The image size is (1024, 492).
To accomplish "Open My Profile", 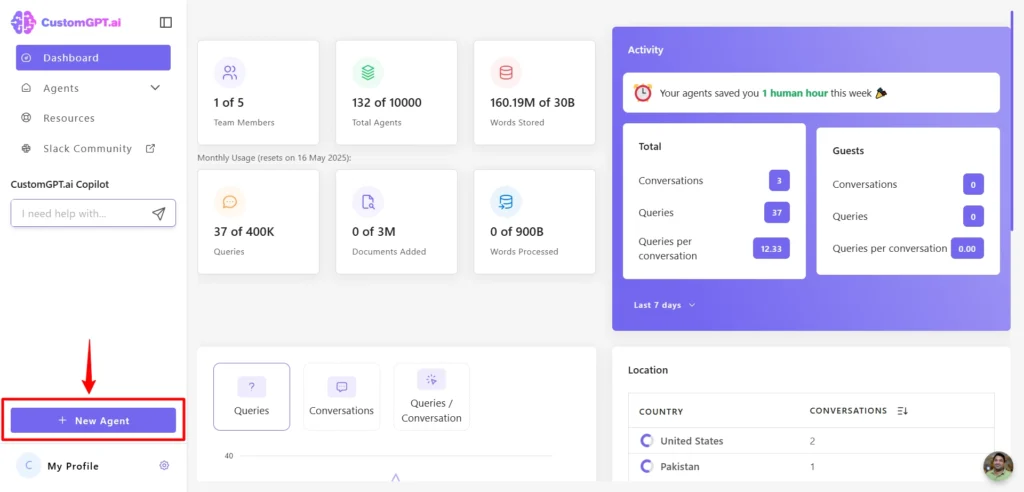I will point(73,466).
